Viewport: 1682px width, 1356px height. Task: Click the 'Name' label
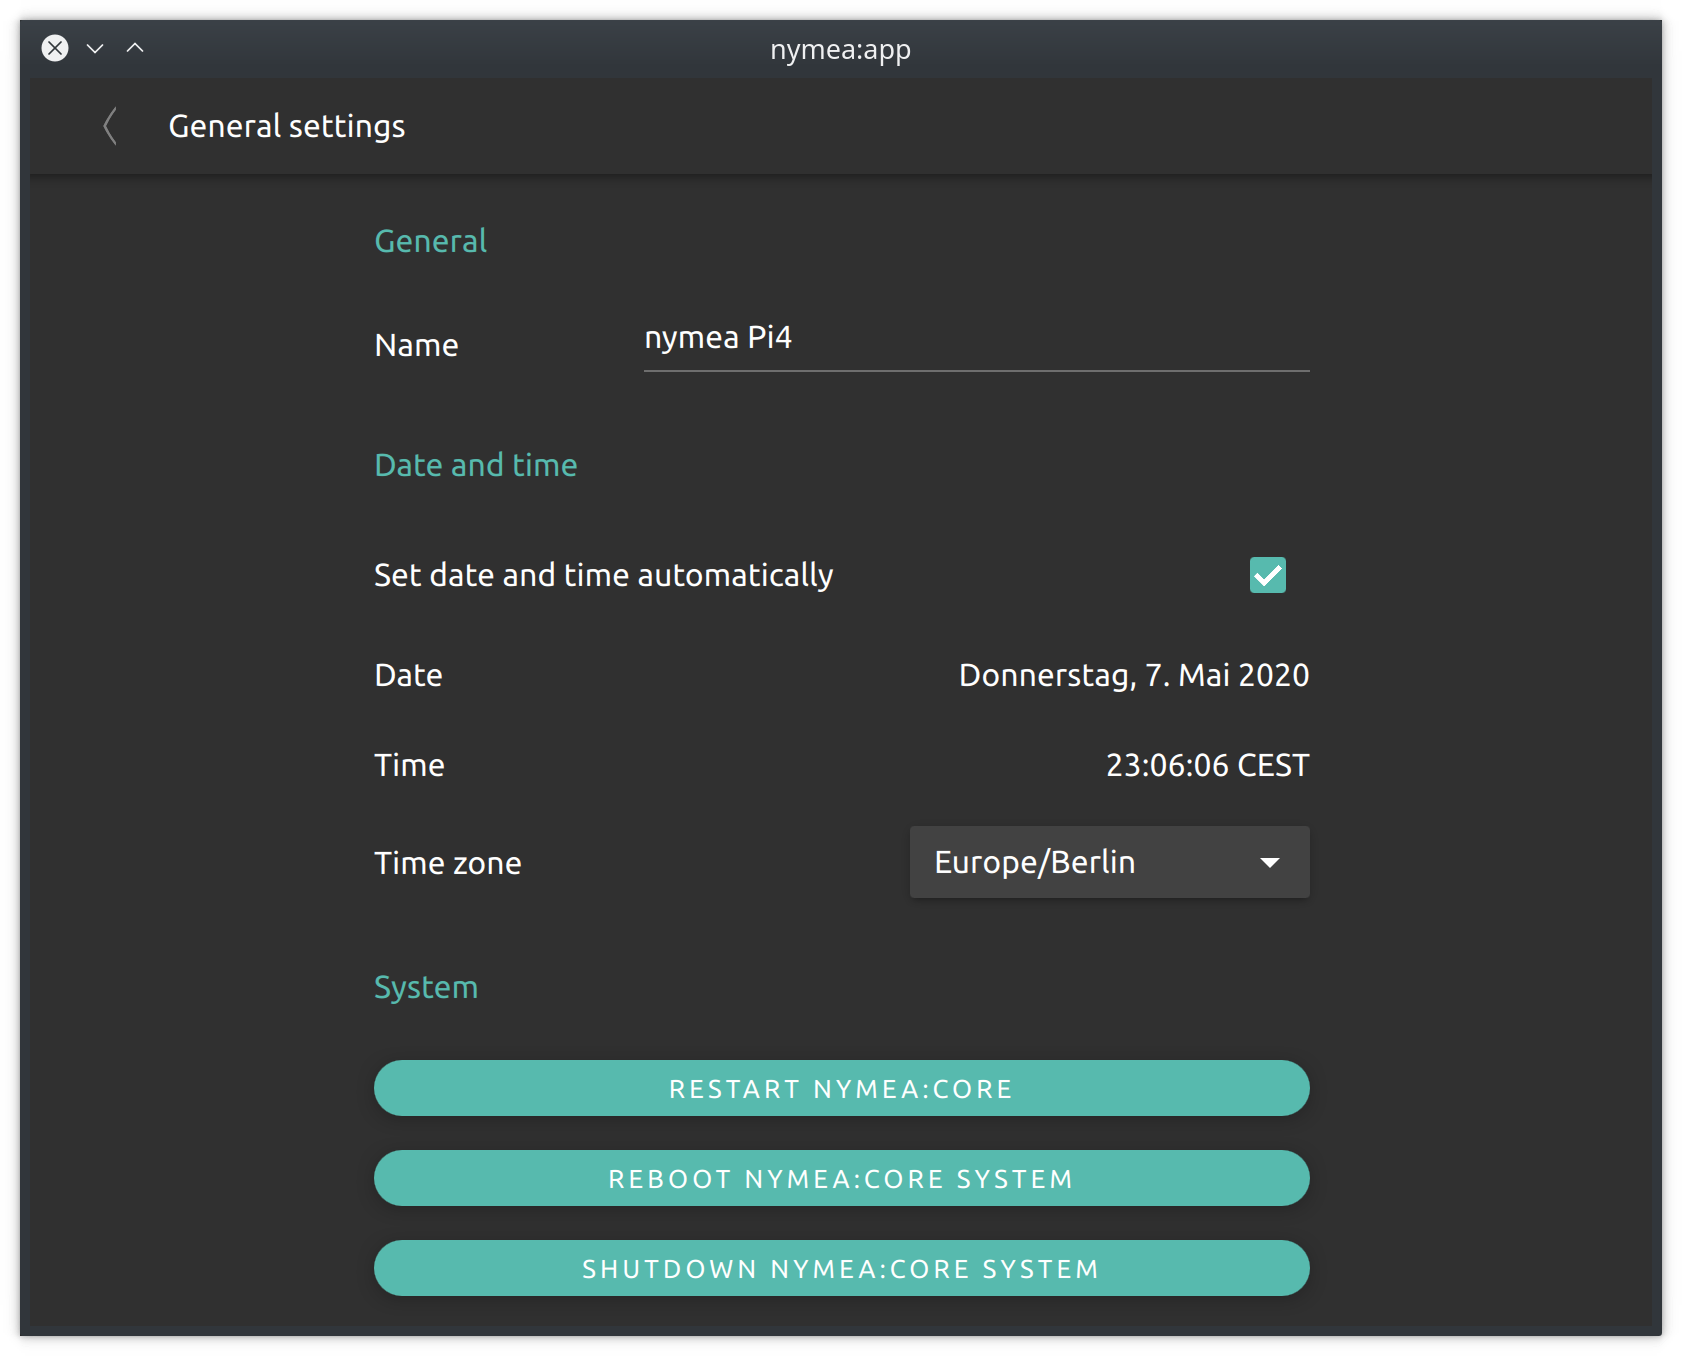click(x=416, y=345)
